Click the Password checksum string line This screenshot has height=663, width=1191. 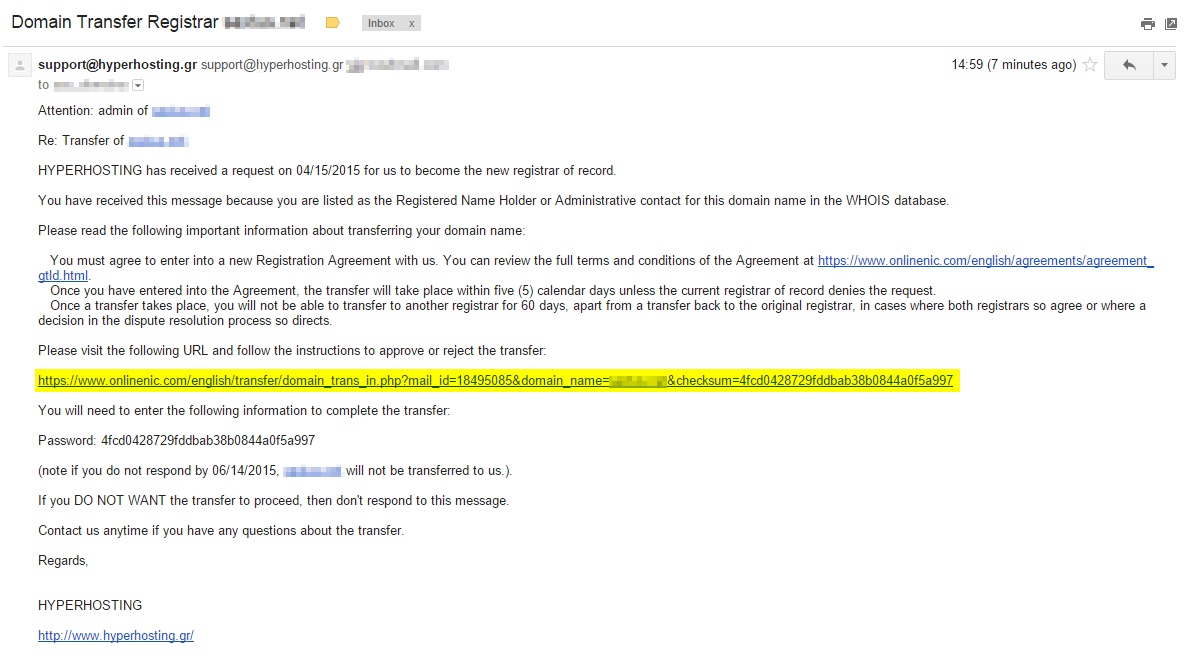tap(176, 440)
